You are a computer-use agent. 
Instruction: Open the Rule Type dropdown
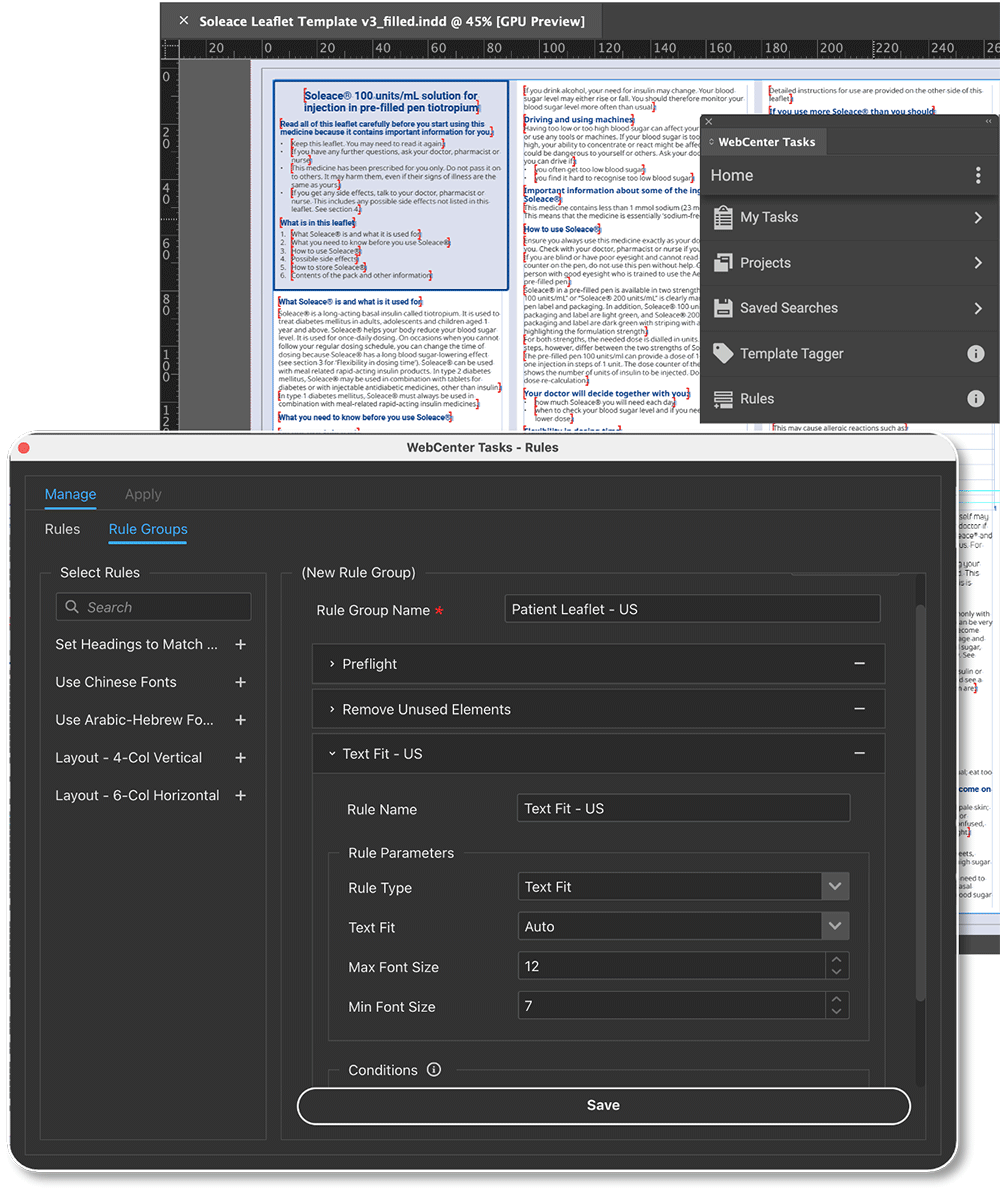[834, 887]
